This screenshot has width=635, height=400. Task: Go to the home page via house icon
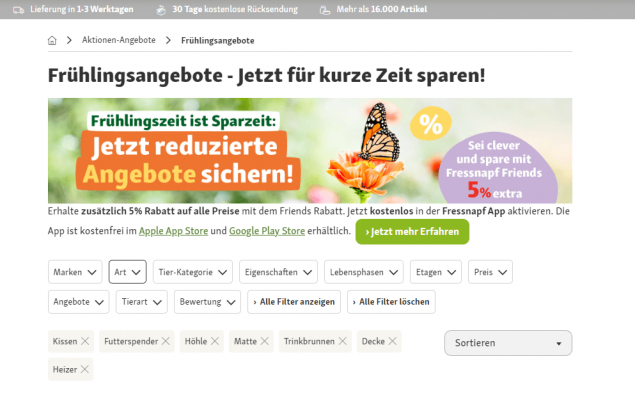52,40
